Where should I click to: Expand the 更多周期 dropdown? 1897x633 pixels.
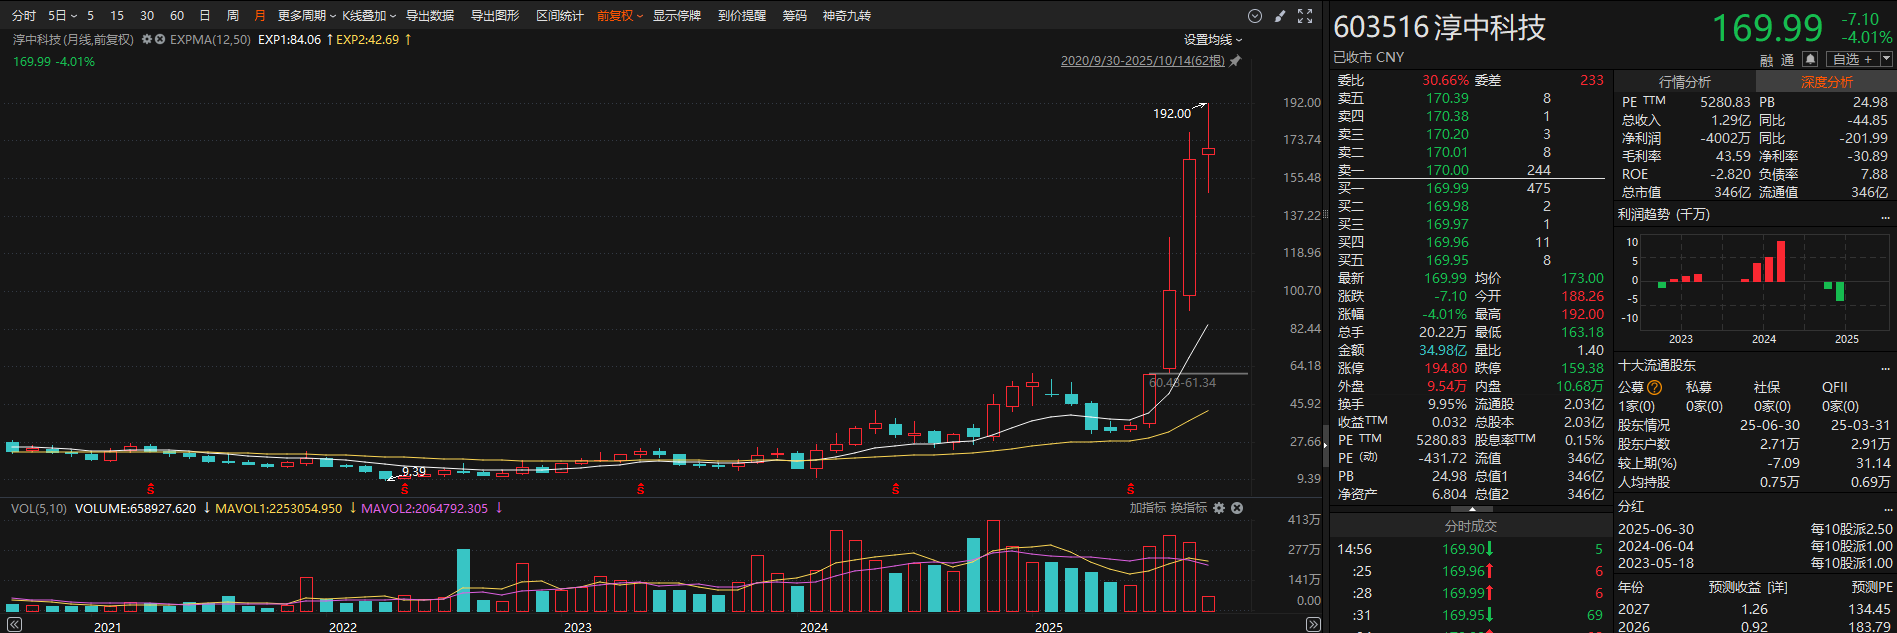click(x=308, y=16)
